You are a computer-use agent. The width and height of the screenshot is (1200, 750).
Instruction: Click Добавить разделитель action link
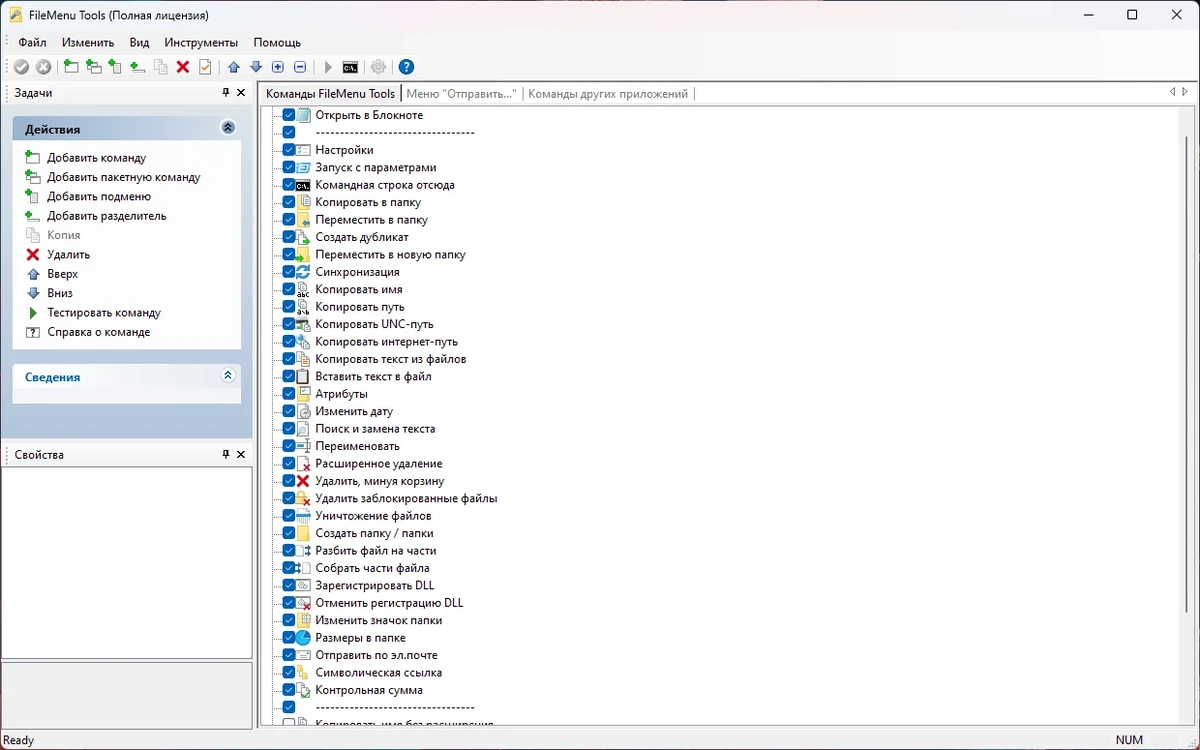[106, 216]
